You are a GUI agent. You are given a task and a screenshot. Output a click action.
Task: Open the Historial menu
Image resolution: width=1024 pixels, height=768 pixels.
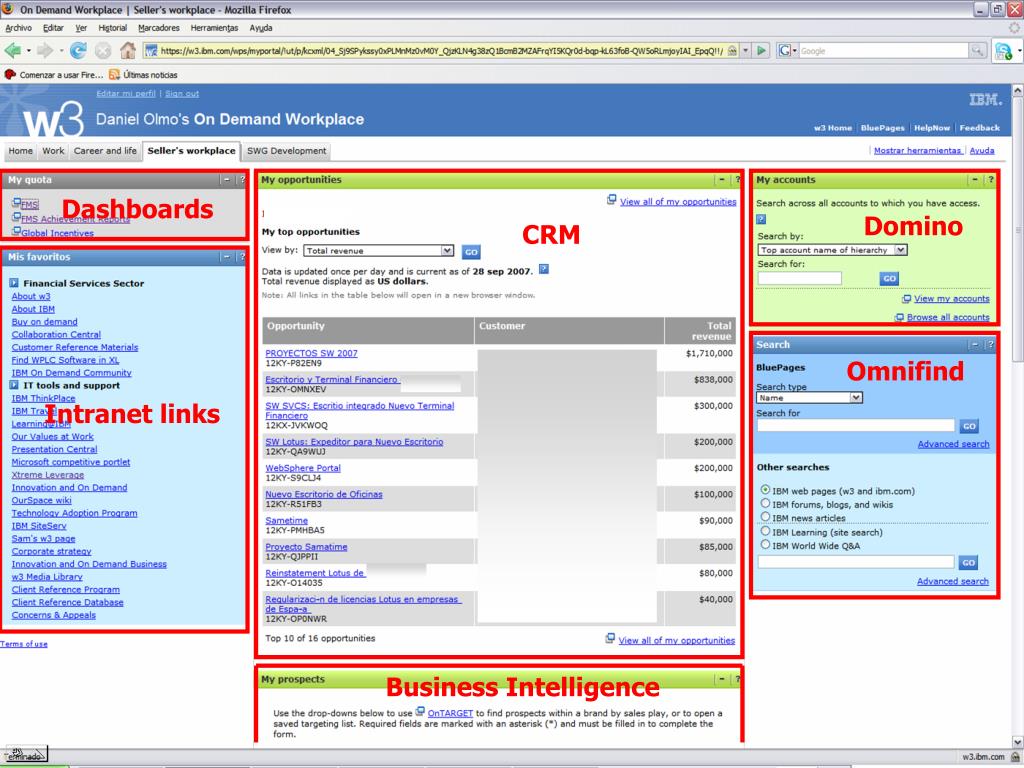(112, 28)
